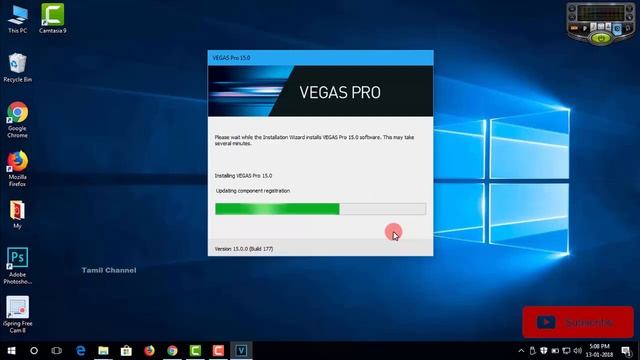The width and height of the screenshot is (640, 360).
Task: Click the clock showing 5:08 PM
Action: (599, 351)
